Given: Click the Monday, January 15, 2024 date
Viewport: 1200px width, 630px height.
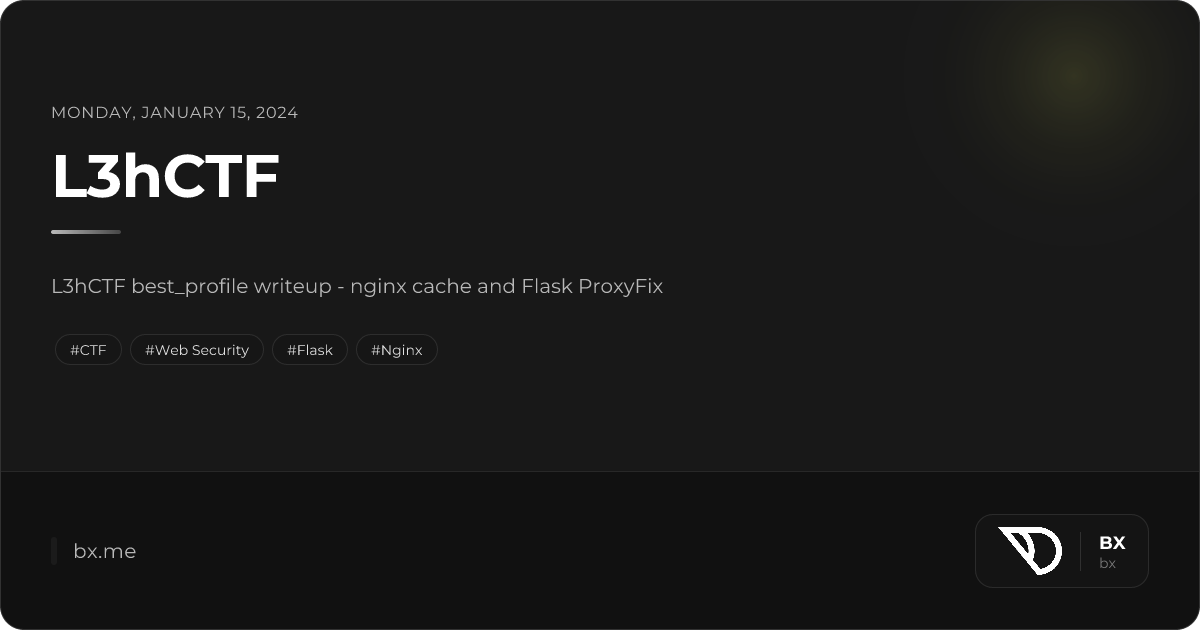Looking at the screenshot, I should coord(175,112).
